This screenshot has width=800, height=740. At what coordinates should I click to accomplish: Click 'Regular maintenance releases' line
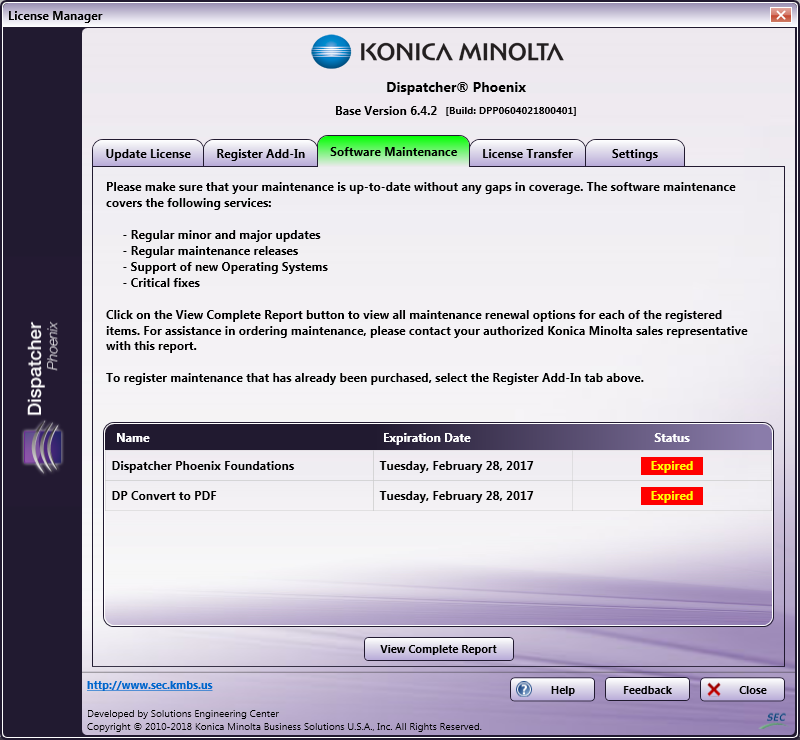[210, 251]
